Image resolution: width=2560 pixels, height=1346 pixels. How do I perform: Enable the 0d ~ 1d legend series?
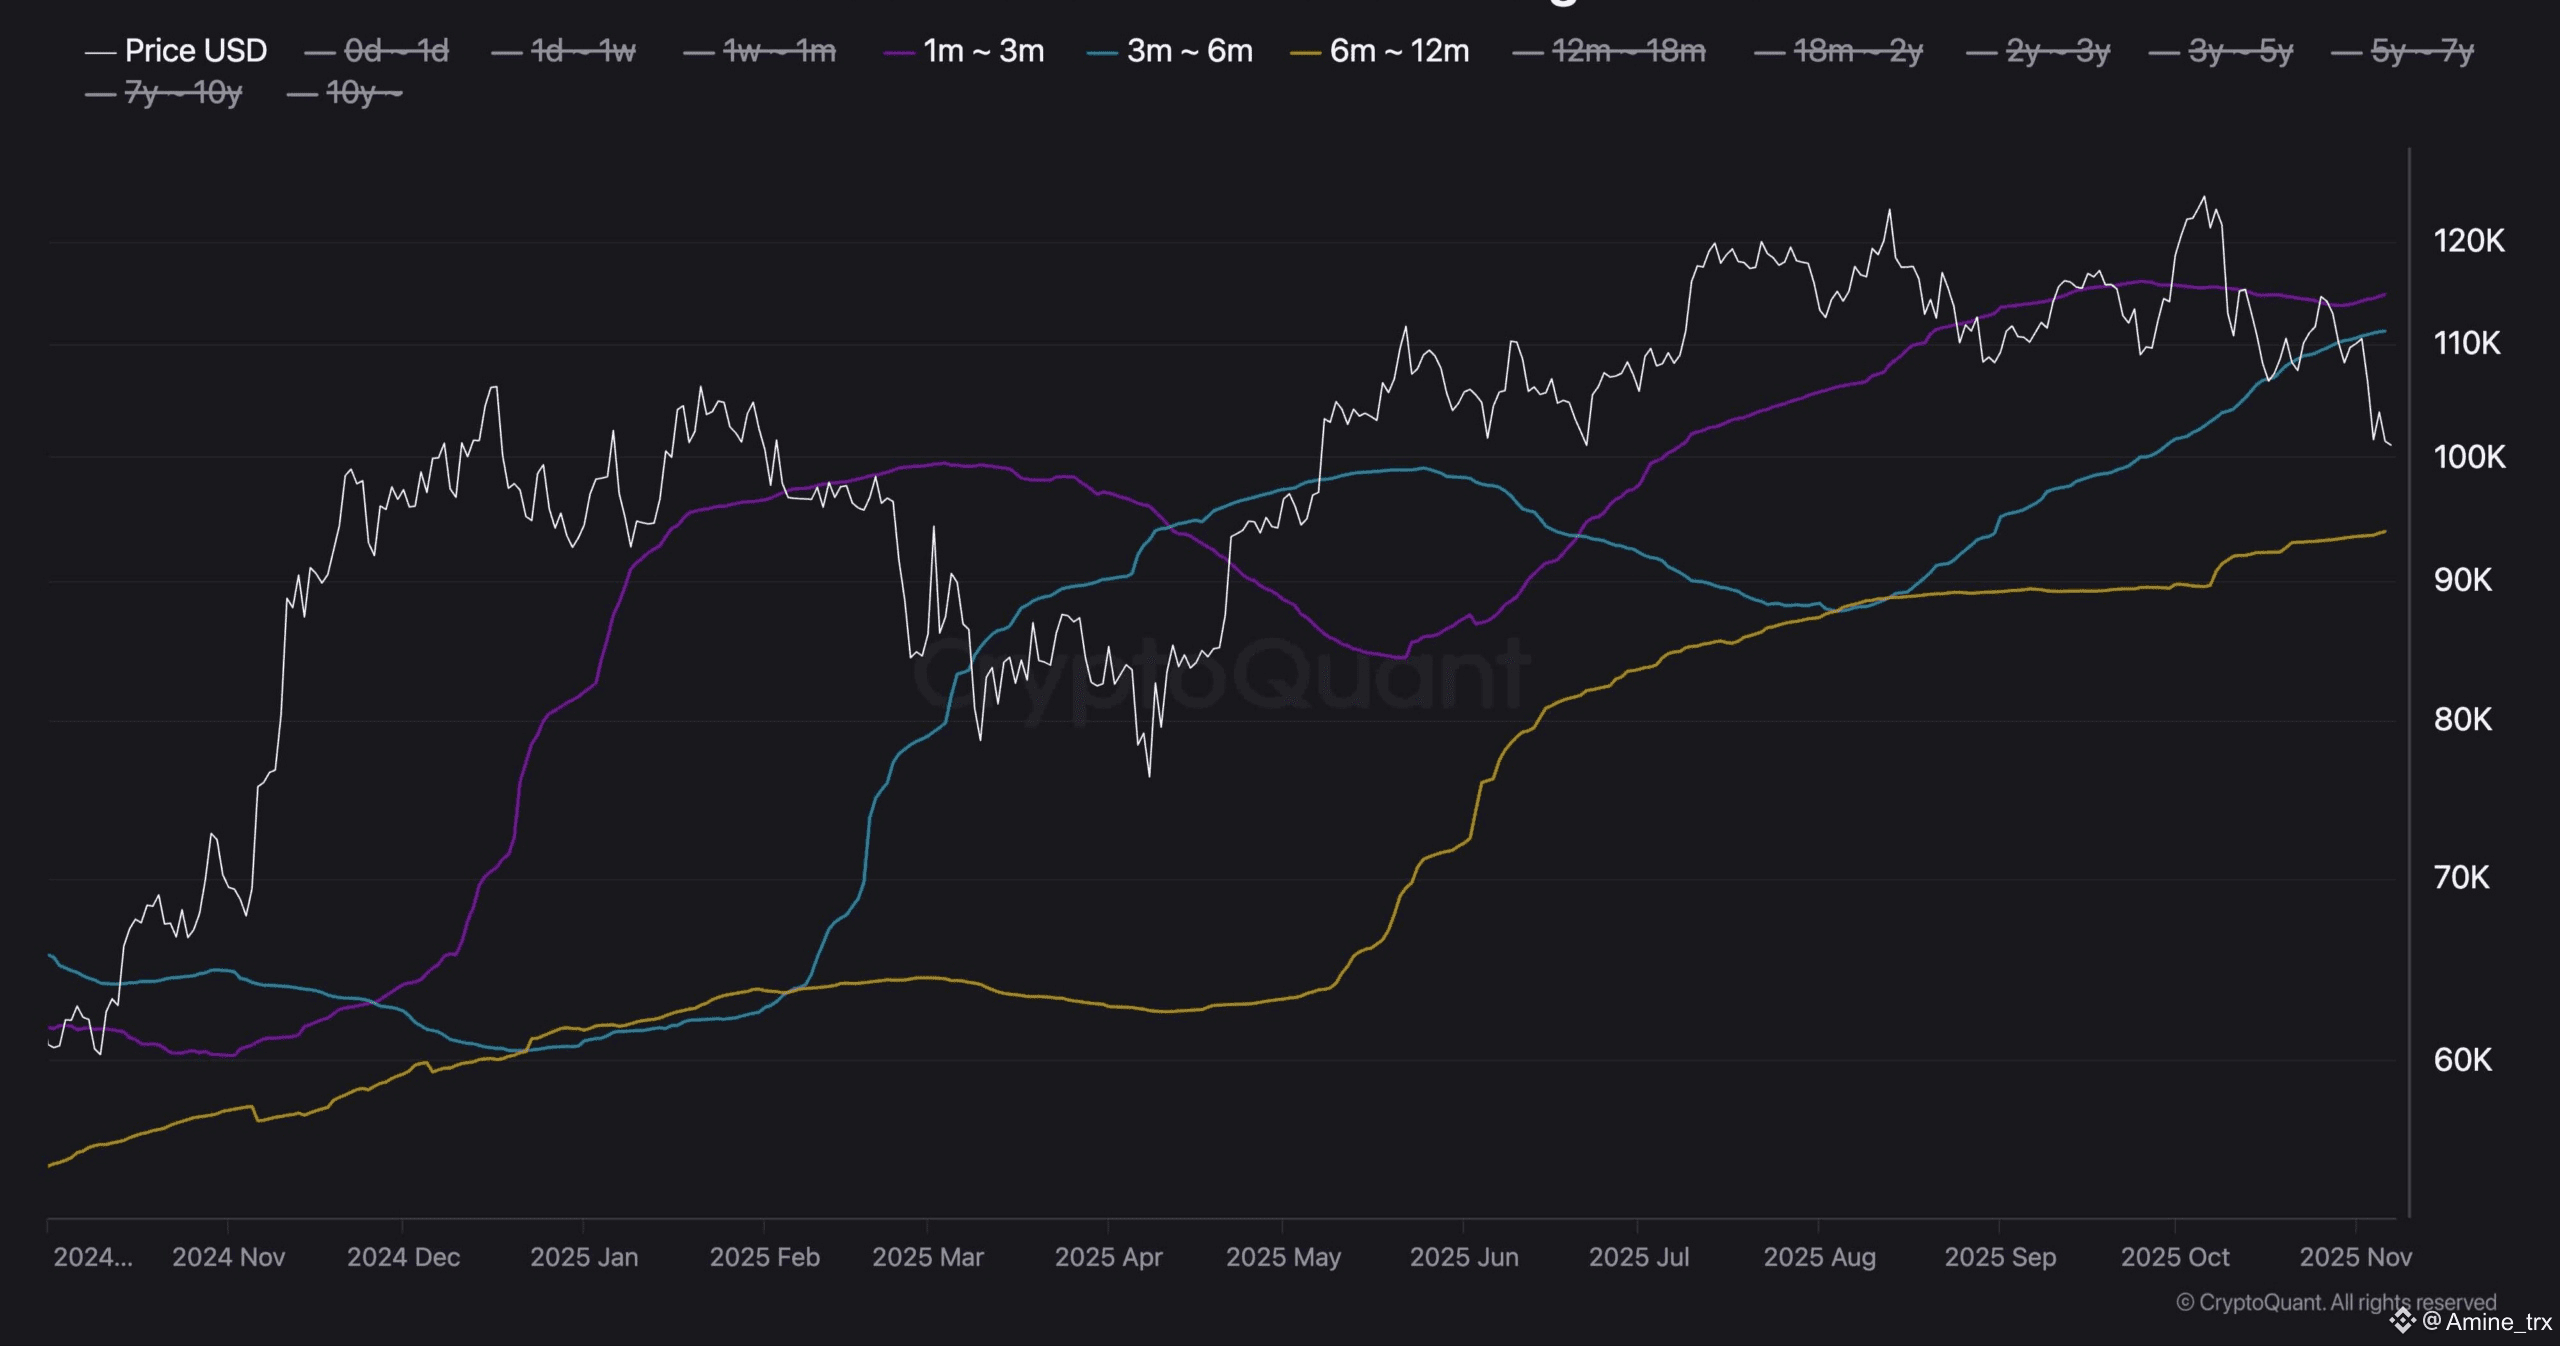(395, 51)
